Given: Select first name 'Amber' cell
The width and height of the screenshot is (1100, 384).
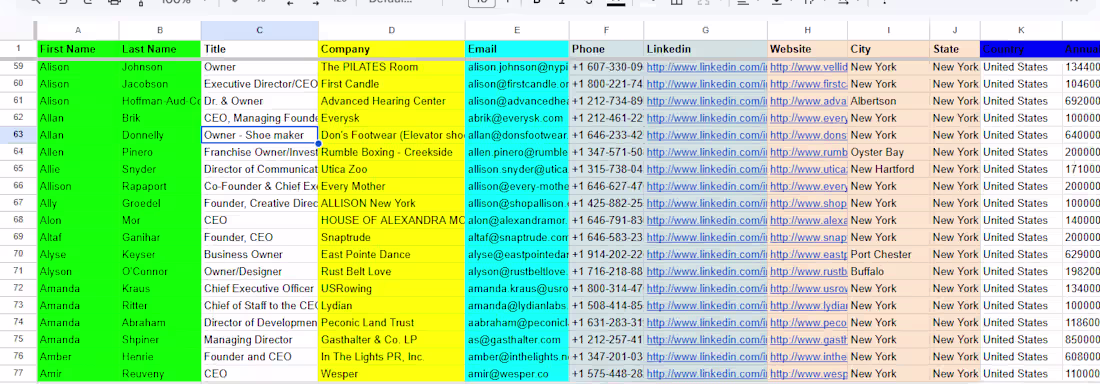Looking at the screenshot, I should pyautogui.click(x=78, y=357).
